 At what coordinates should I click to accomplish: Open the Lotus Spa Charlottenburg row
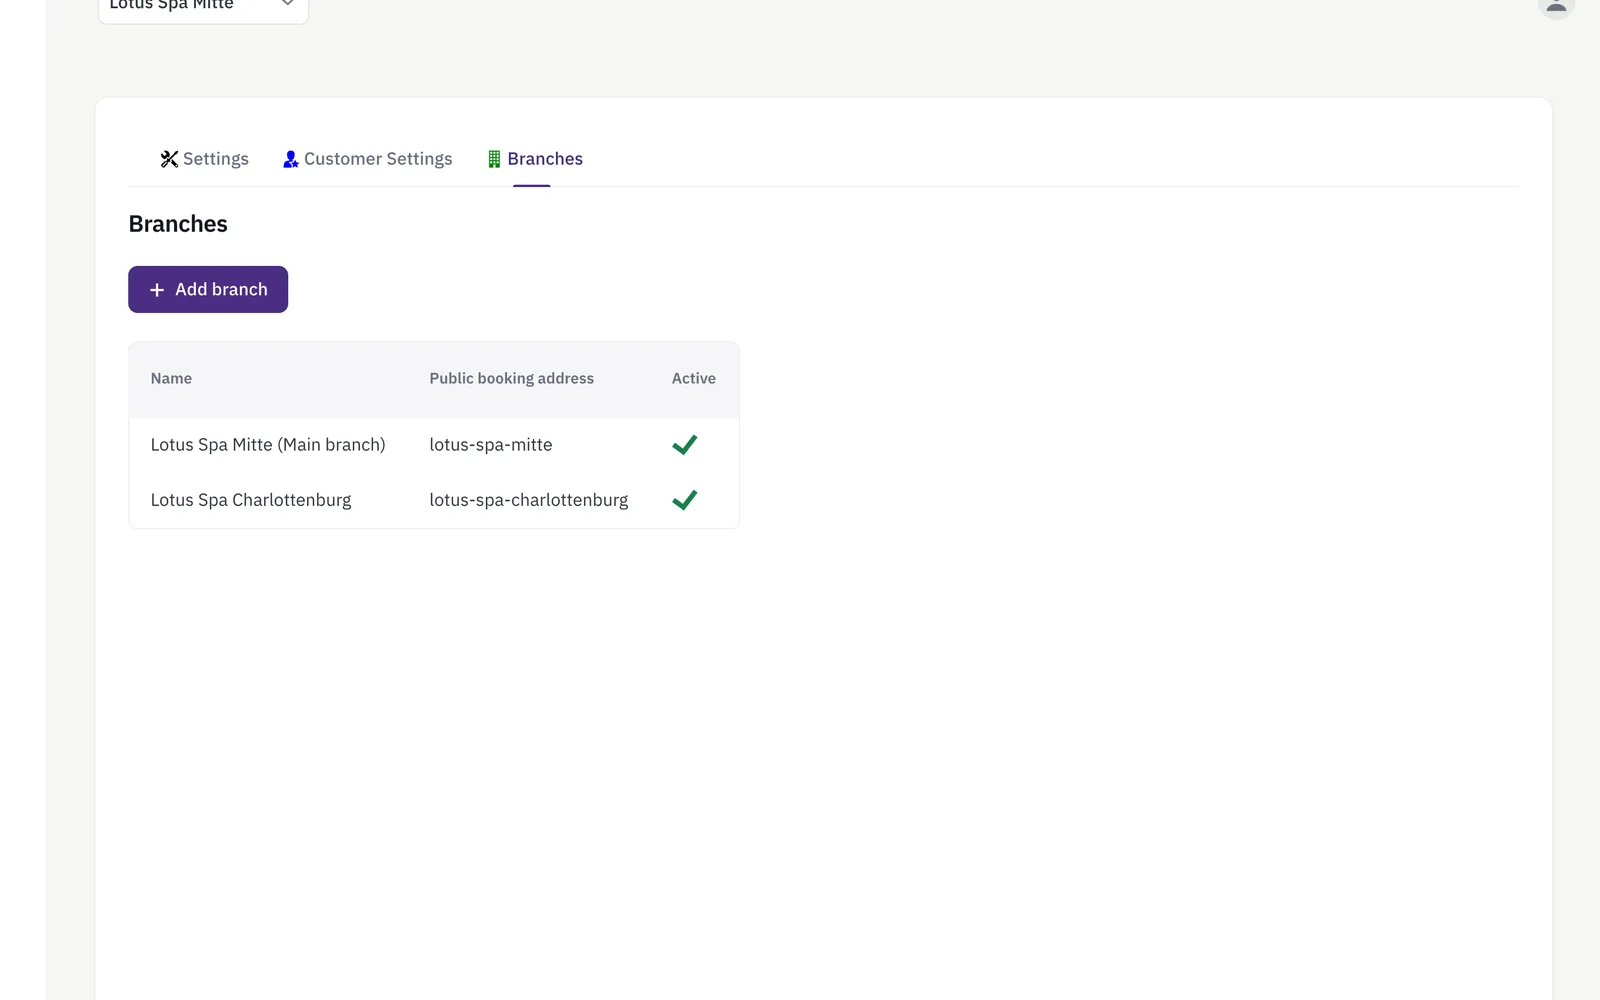point(434,500)
